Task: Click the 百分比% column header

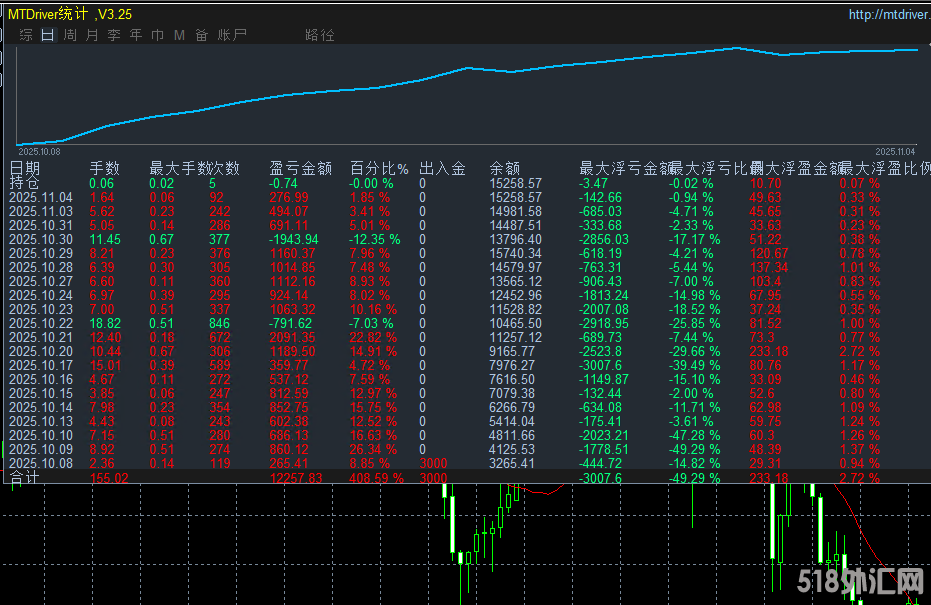Action: (379, 168)
